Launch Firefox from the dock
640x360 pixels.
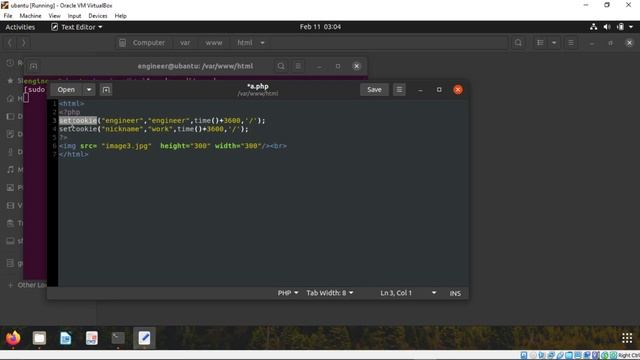[13, 338]
